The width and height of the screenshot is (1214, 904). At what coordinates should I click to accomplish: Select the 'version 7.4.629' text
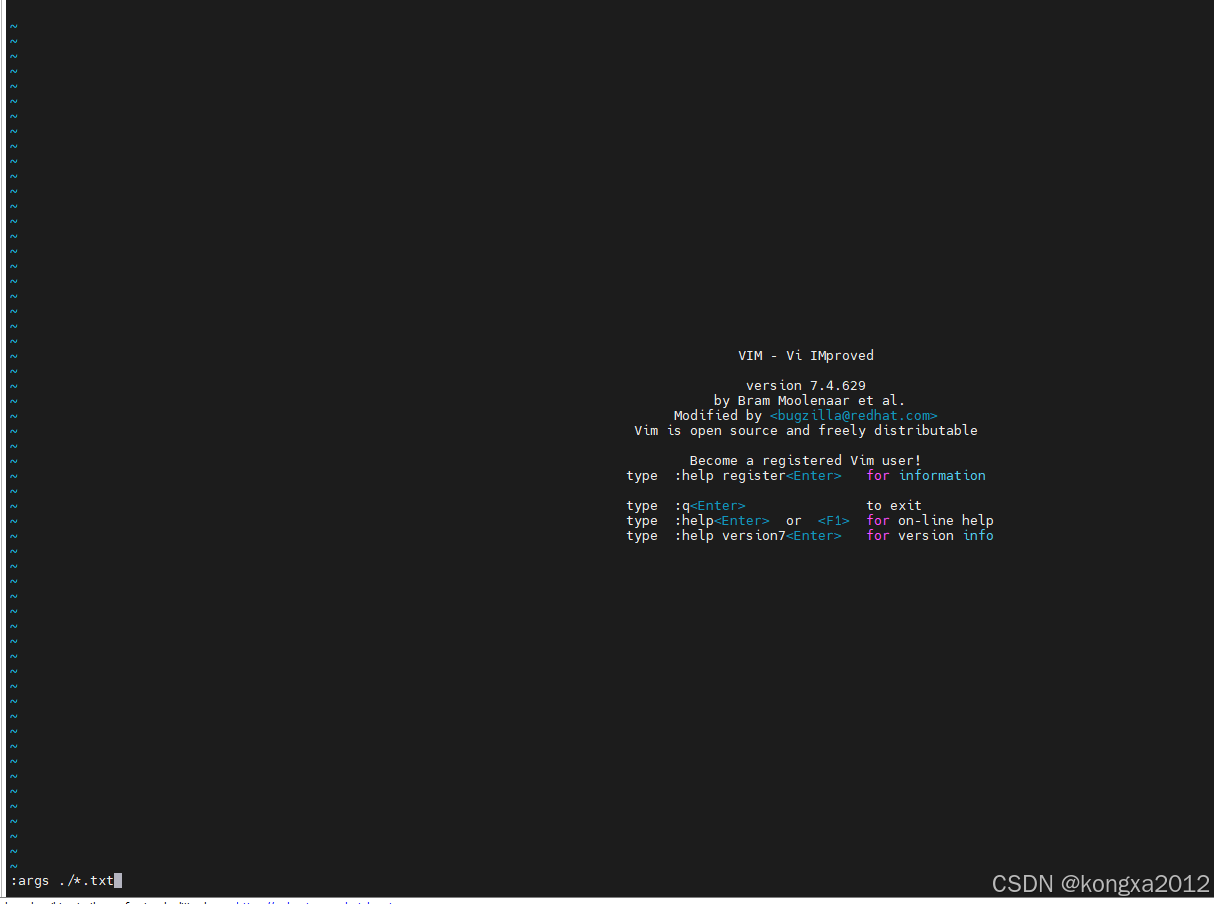pos(806,385)
